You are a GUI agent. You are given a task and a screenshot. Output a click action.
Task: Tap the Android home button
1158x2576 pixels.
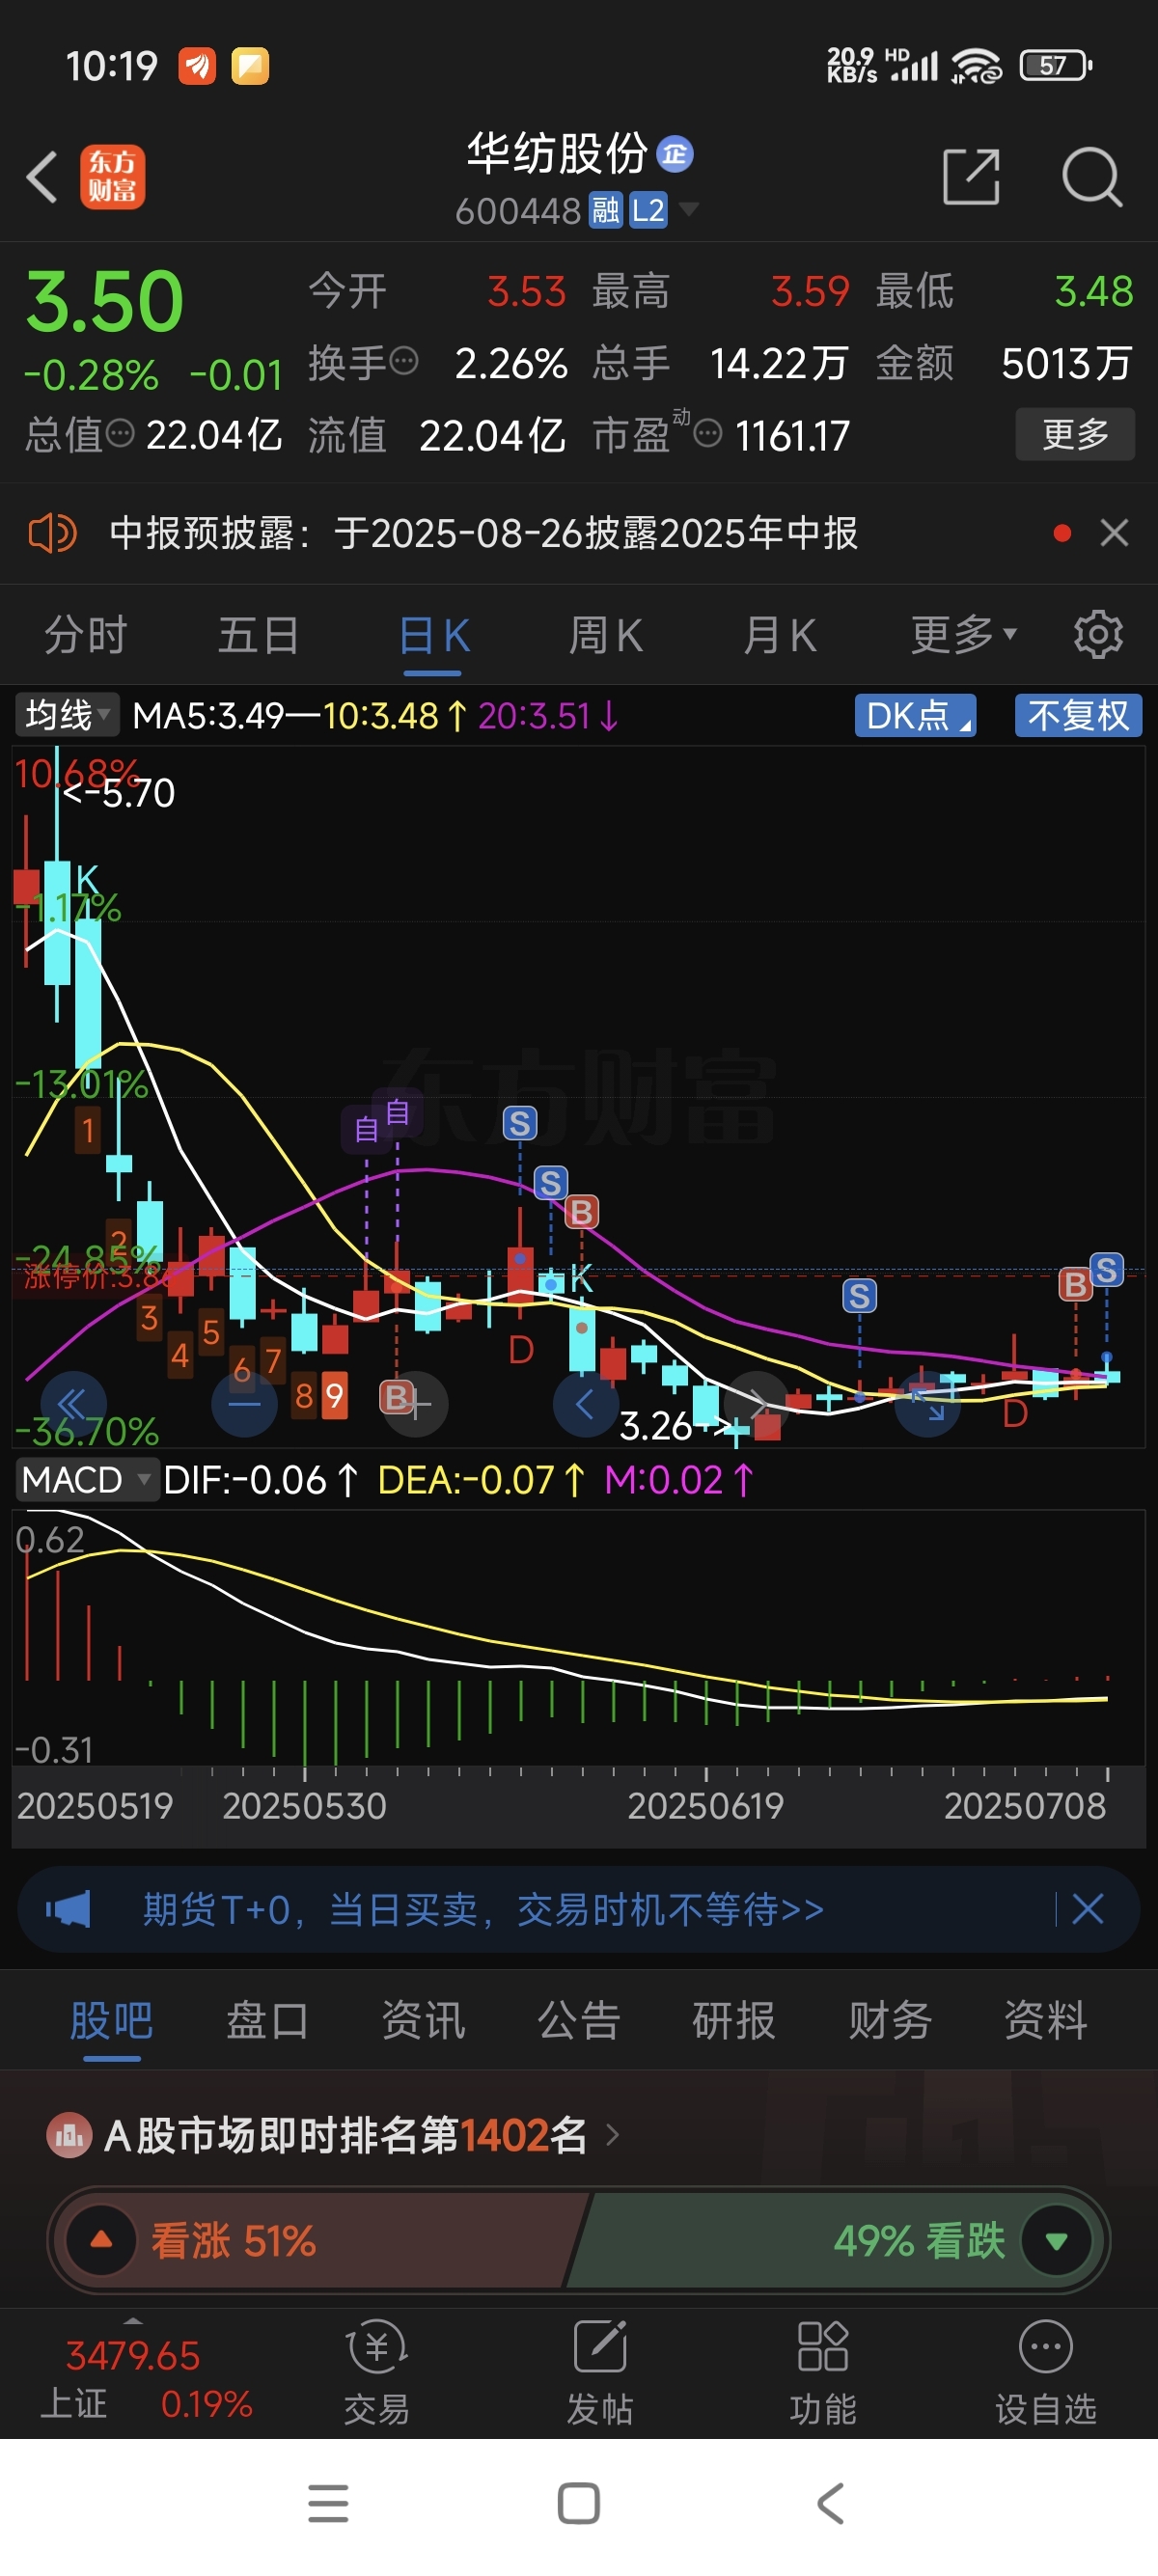coord(579,2503)
